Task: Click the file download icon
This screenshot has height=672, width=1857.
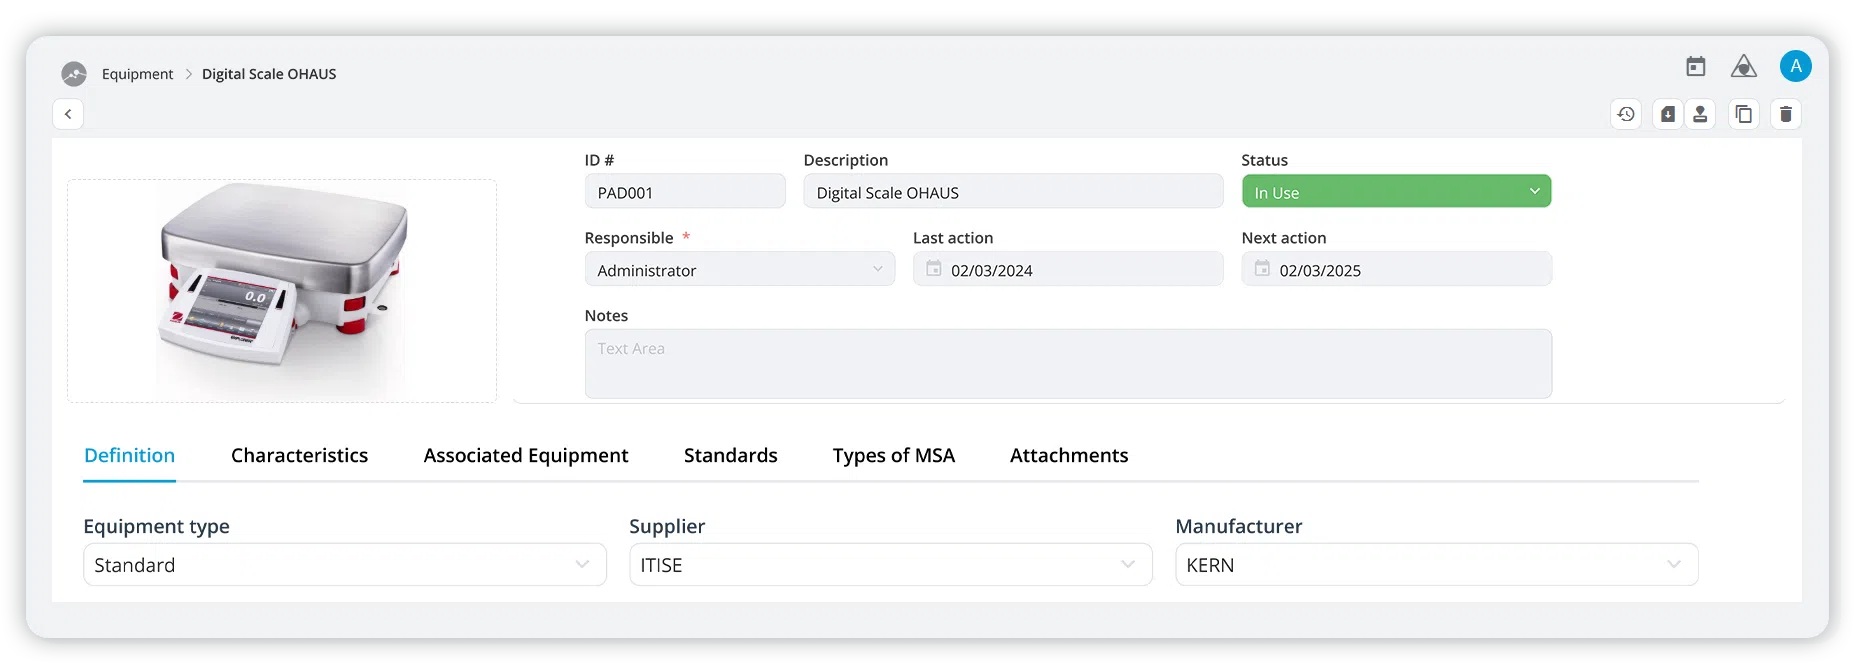Action: (x=1667, y=114)
